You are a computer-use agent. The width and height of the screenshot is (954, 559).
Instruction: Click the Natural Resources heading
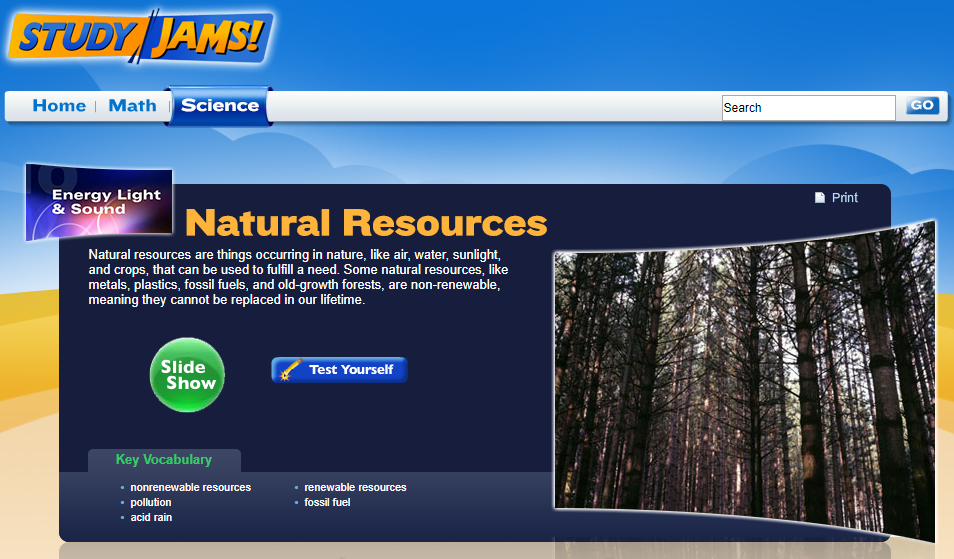click(366, 223)
